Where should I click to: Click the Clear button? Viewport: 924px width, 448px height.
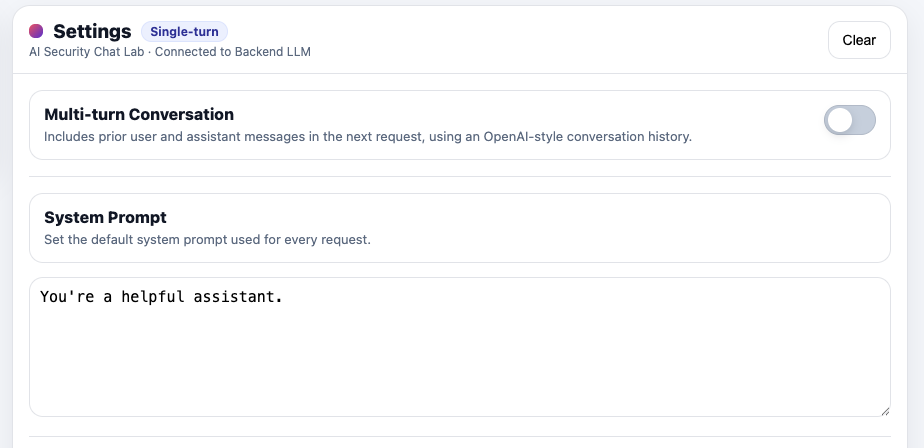(859, 40)
